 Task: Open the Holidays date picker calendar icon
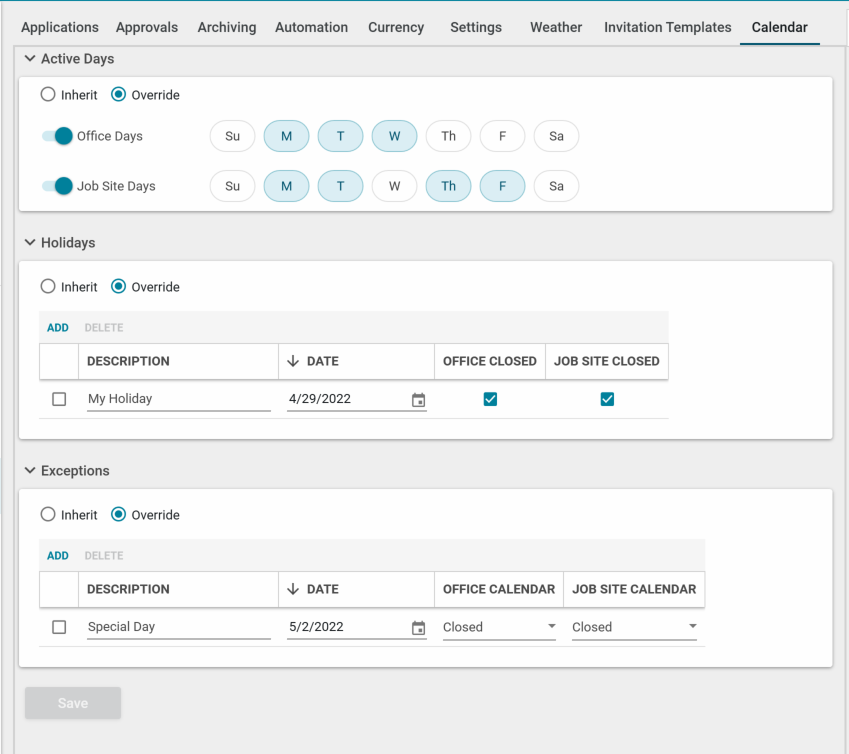click(418, 400)
